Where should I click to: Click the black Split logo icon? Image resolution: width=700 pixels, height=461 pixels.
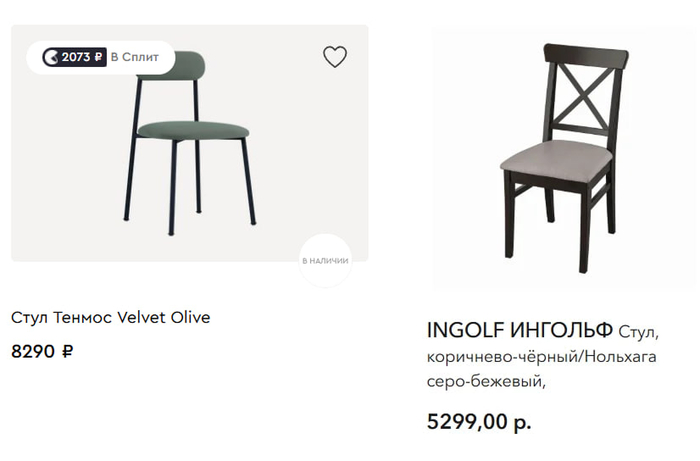click(x=50, y=57)
